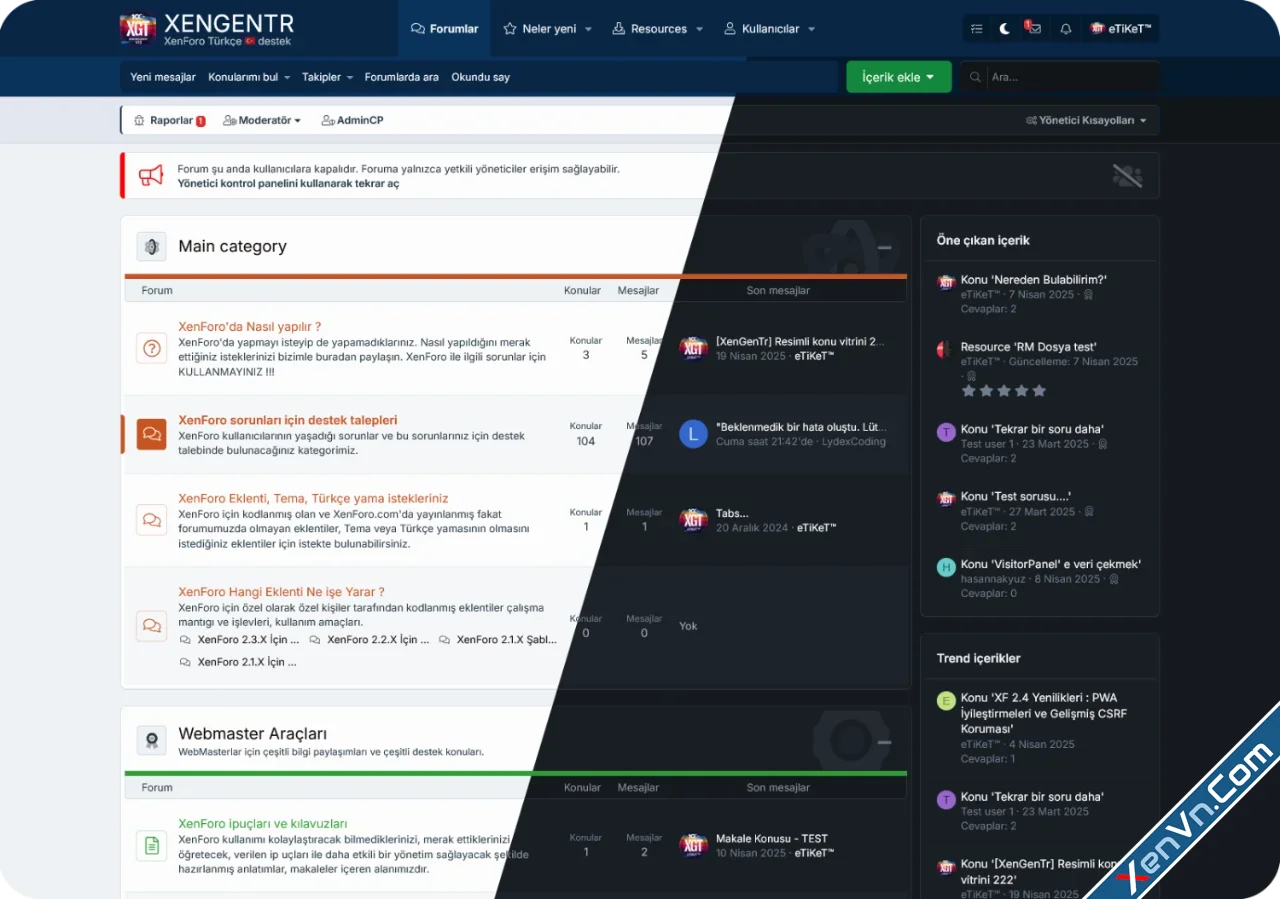This screenshot has height=899, width=1280.
Task: Expand the Neler yeni menu
Action: click(x=547, y=29)
